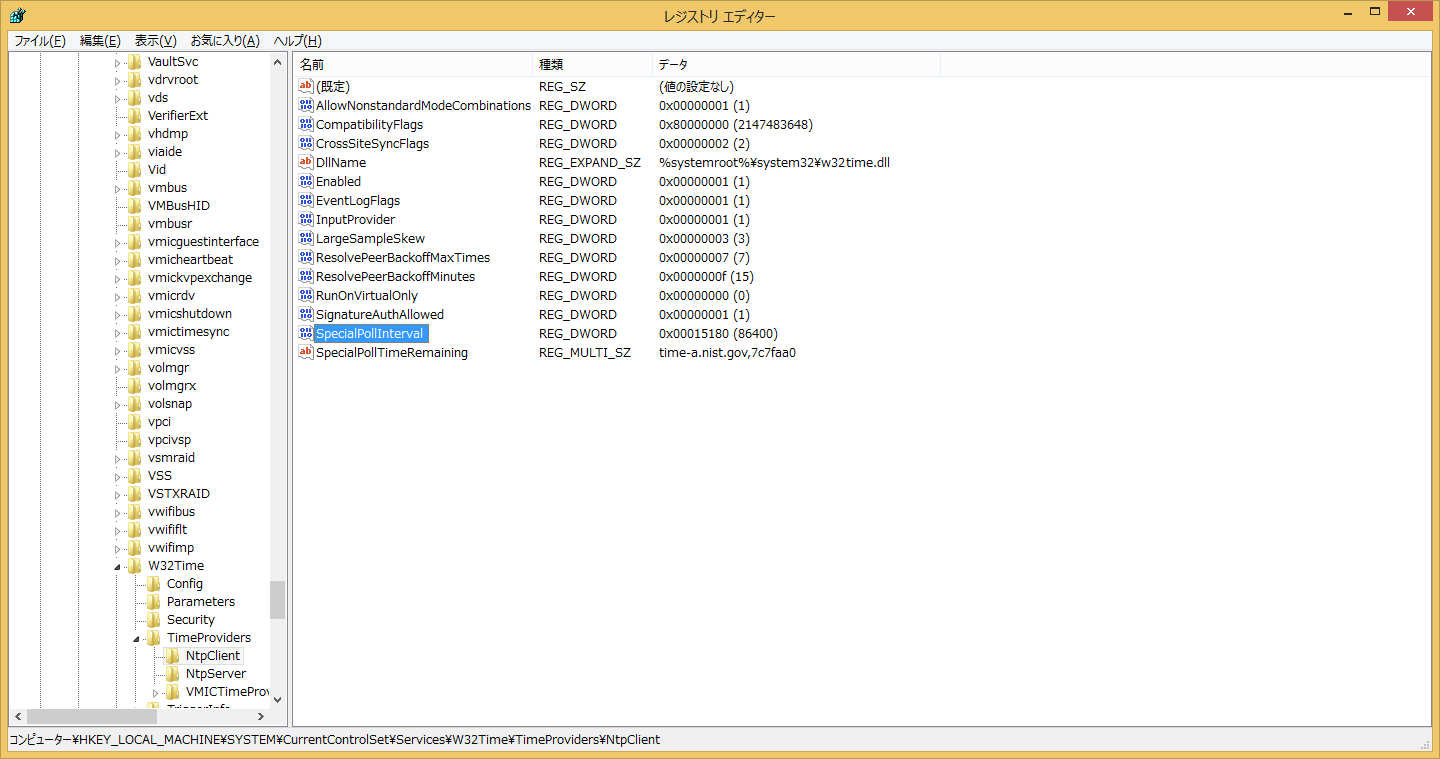
Task: Click the folder icon of Parameters key
Action: tap(154, 602)
